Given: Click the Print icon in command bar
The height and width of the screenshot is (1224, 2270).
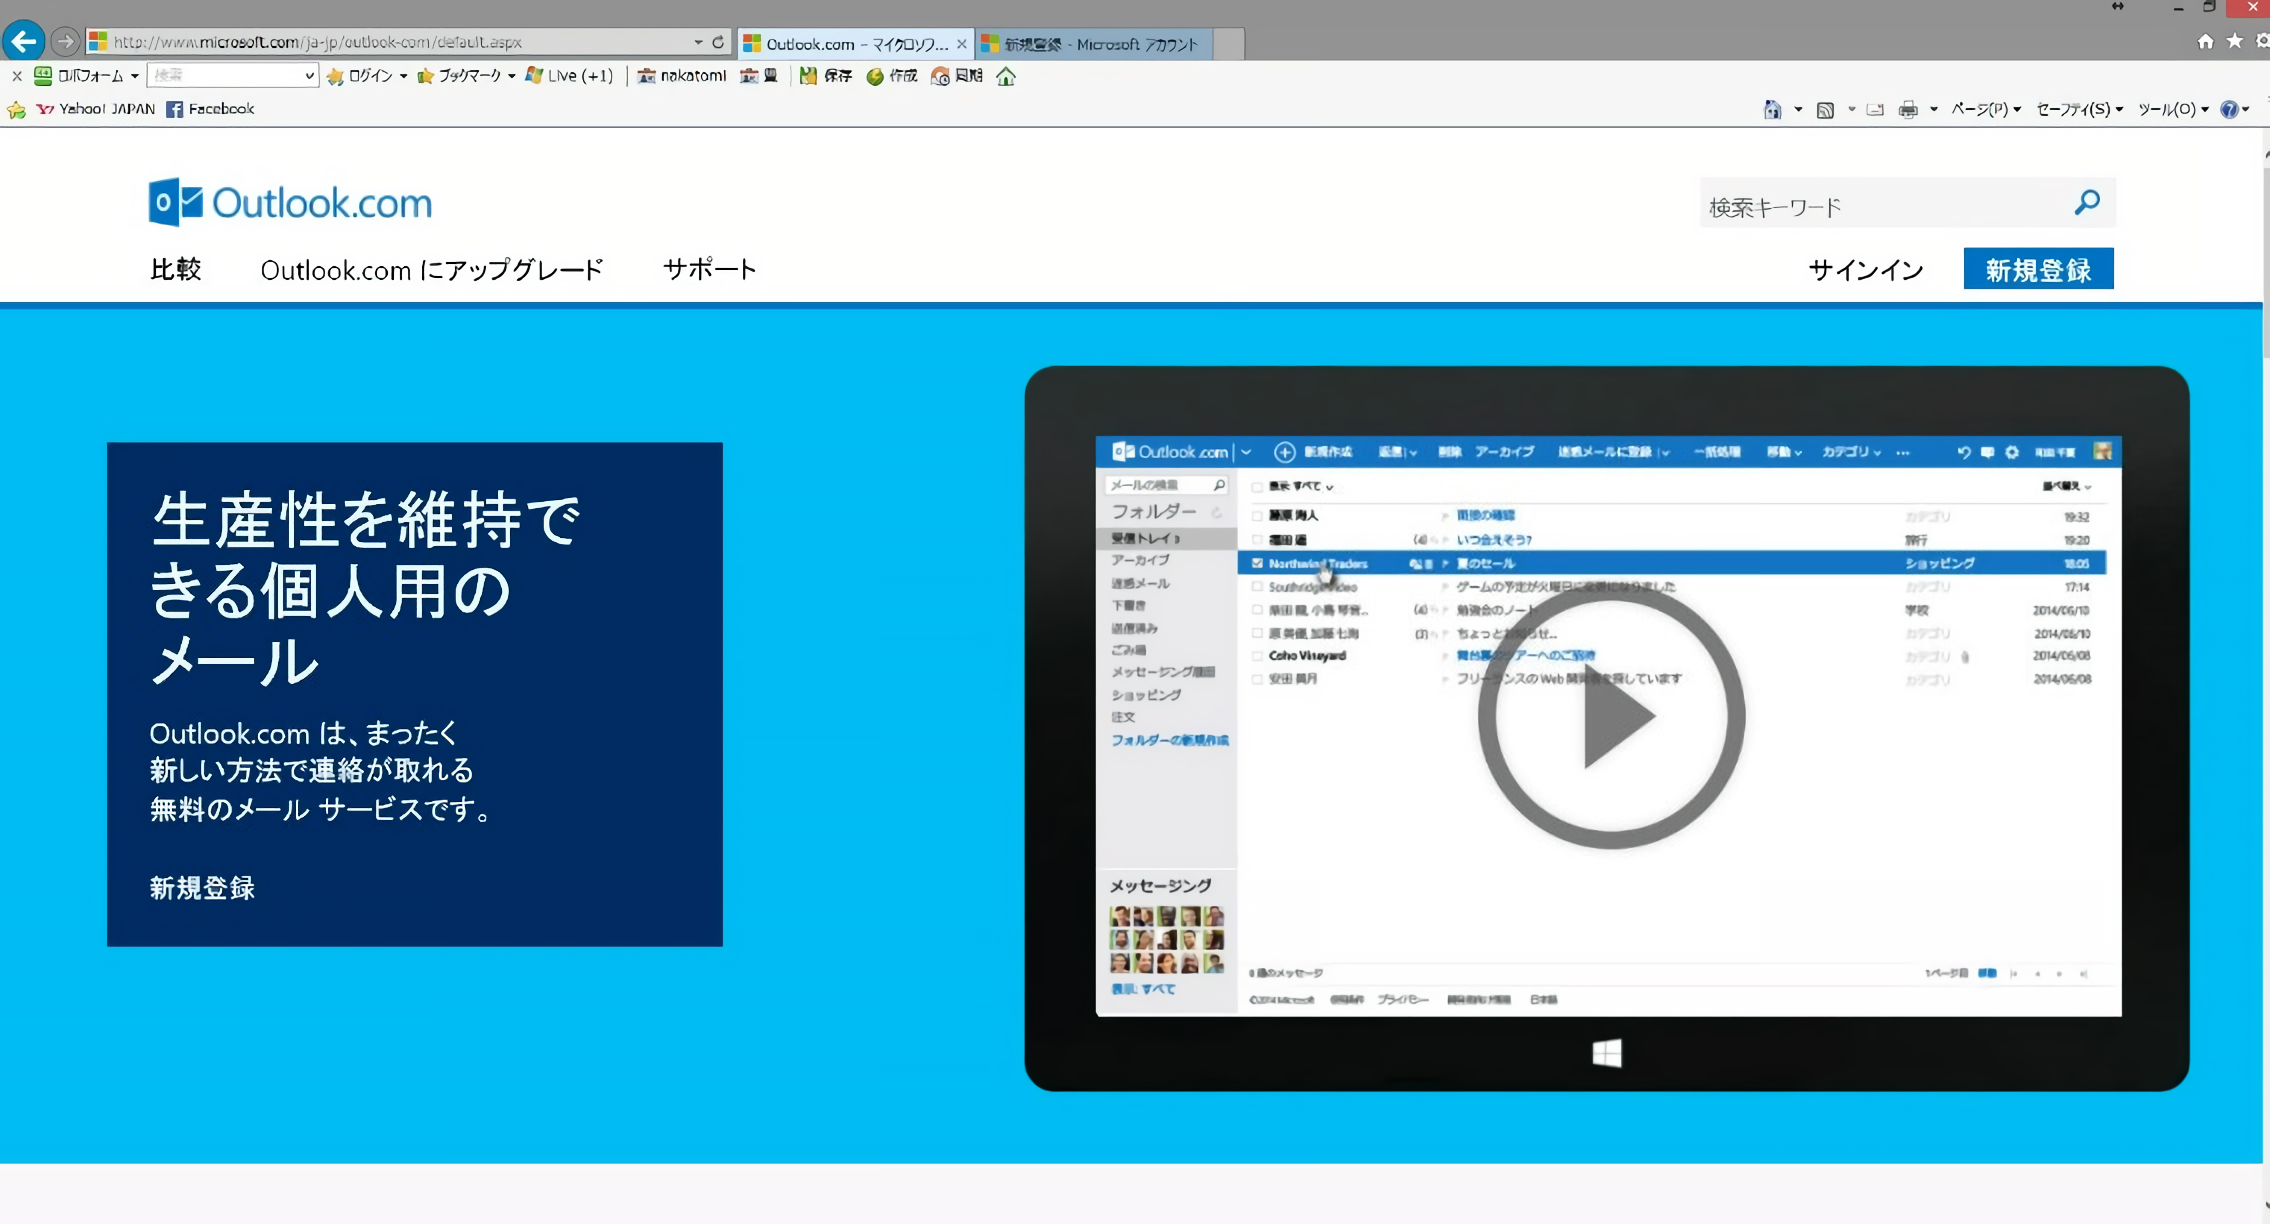Looking at the screenshot, I should (1908, 109).
